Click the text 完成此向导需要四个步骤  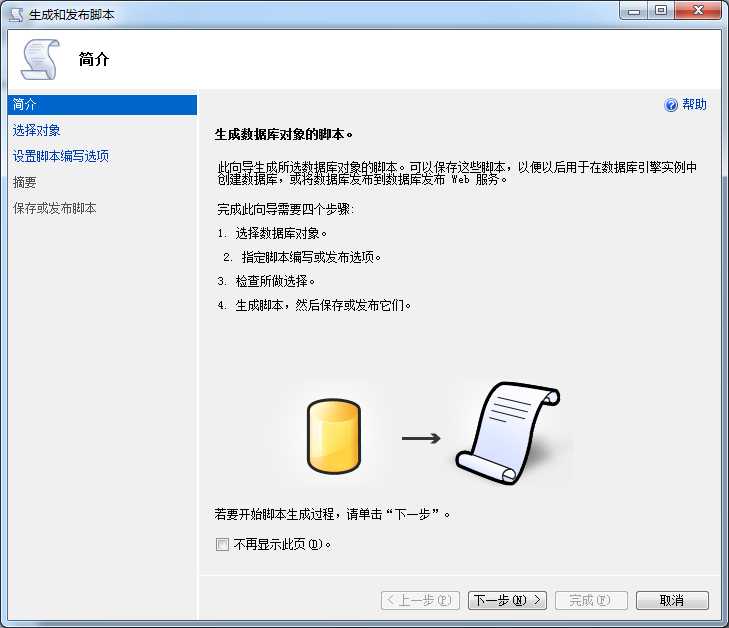[285, 209]
